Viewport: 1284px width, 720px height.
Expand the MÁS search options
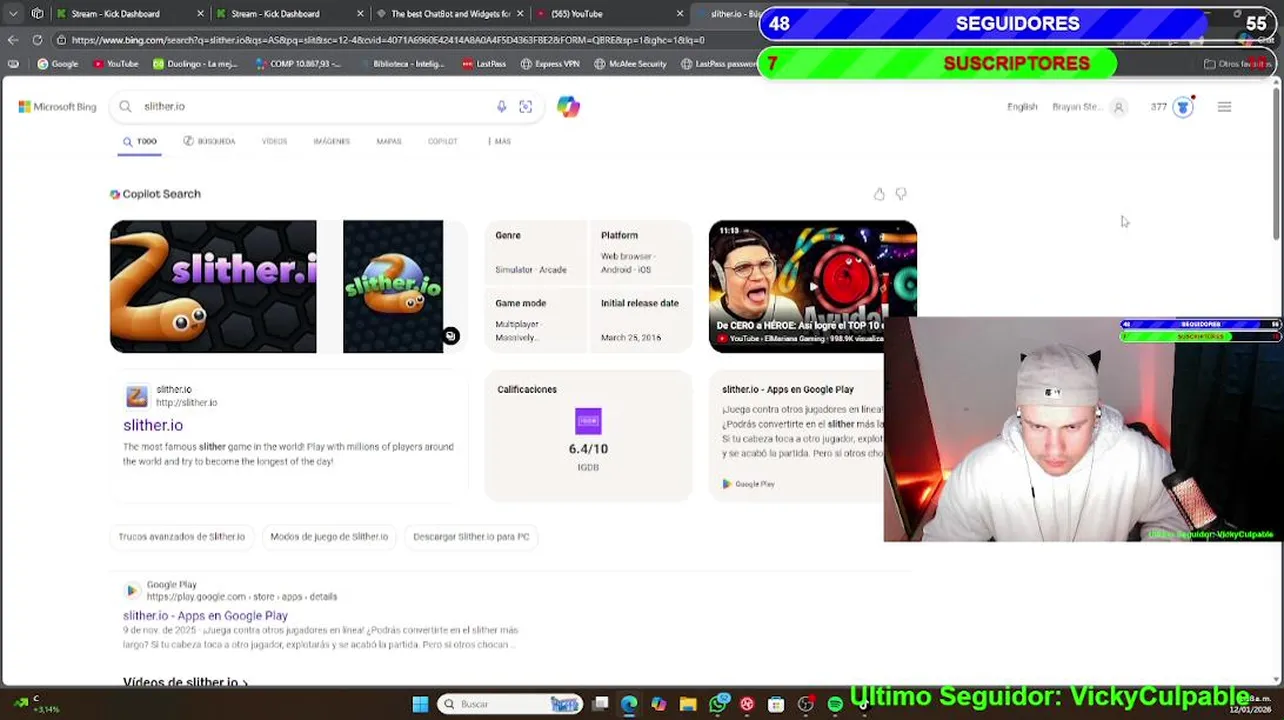500,141
